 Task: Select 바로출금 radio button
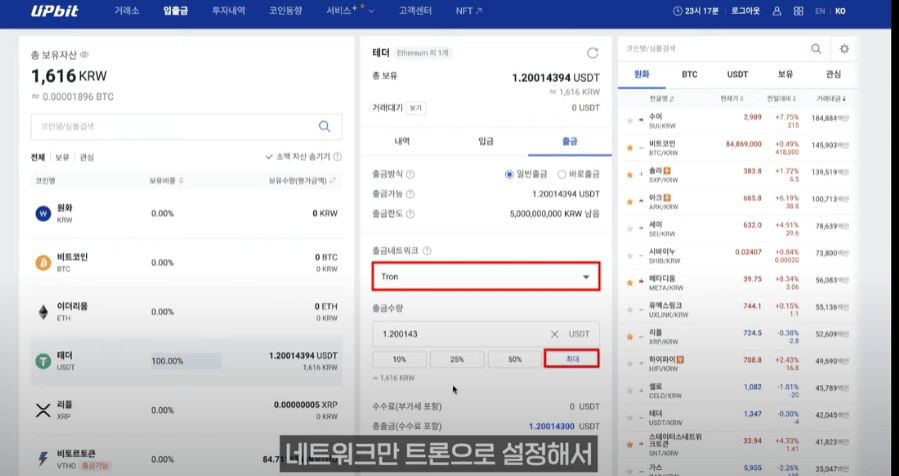point(562,174)
